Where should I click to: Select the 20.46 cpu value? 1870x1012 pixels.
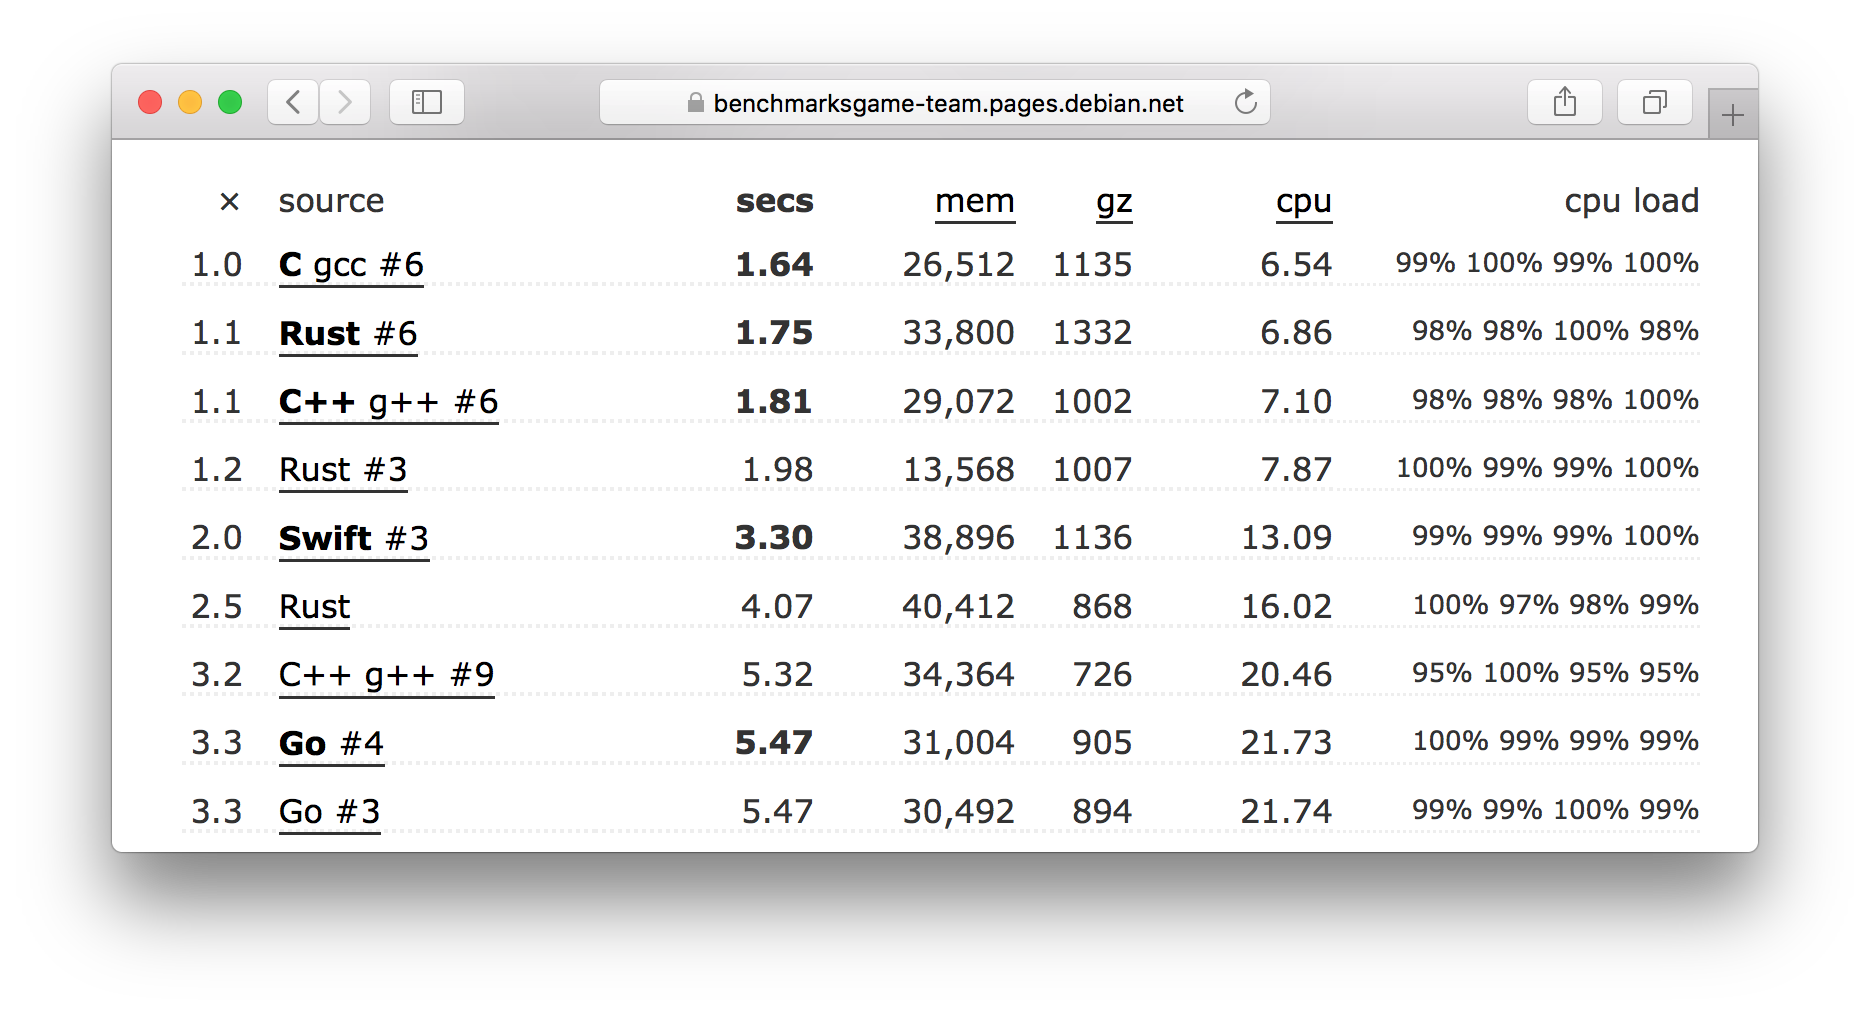pyautogui.click(x=1286, y=675)
